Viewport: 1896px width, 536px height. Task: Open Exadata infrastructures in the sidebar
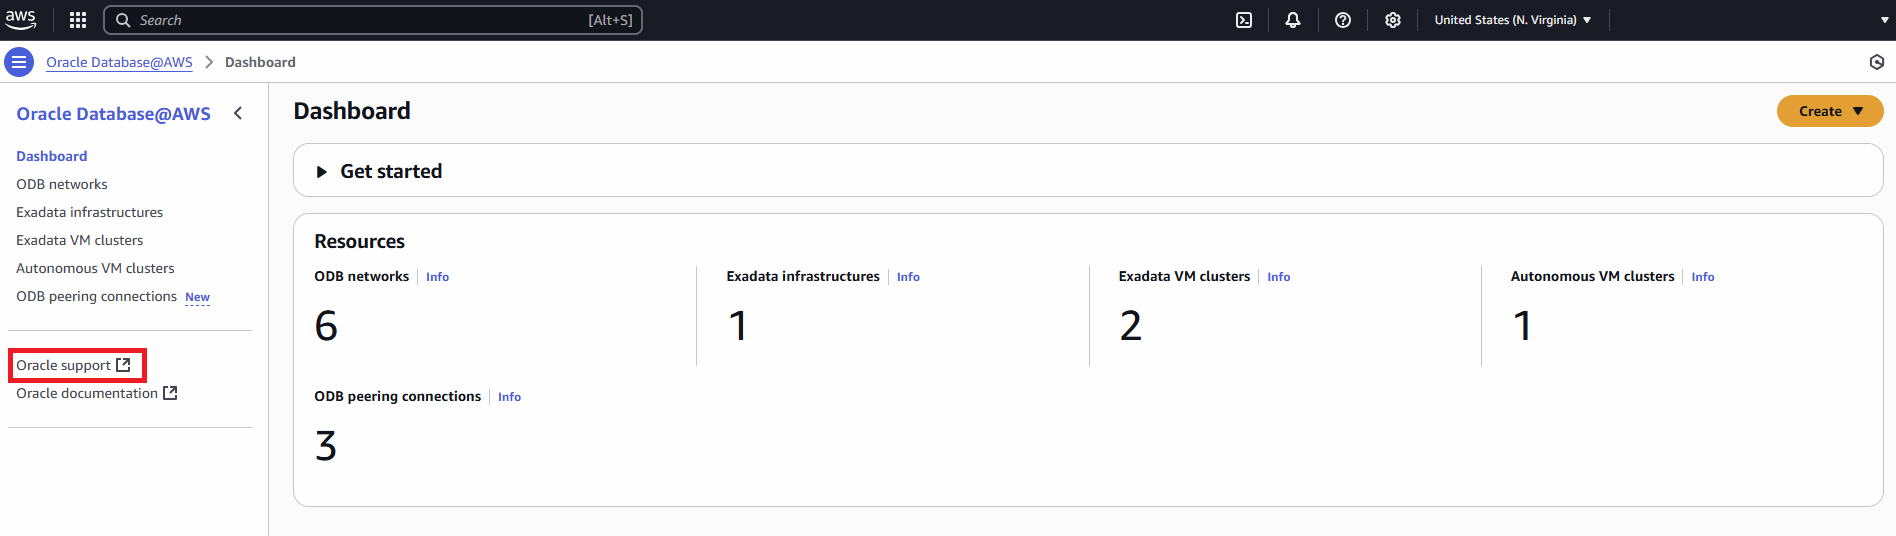click(x=89, y=212)
